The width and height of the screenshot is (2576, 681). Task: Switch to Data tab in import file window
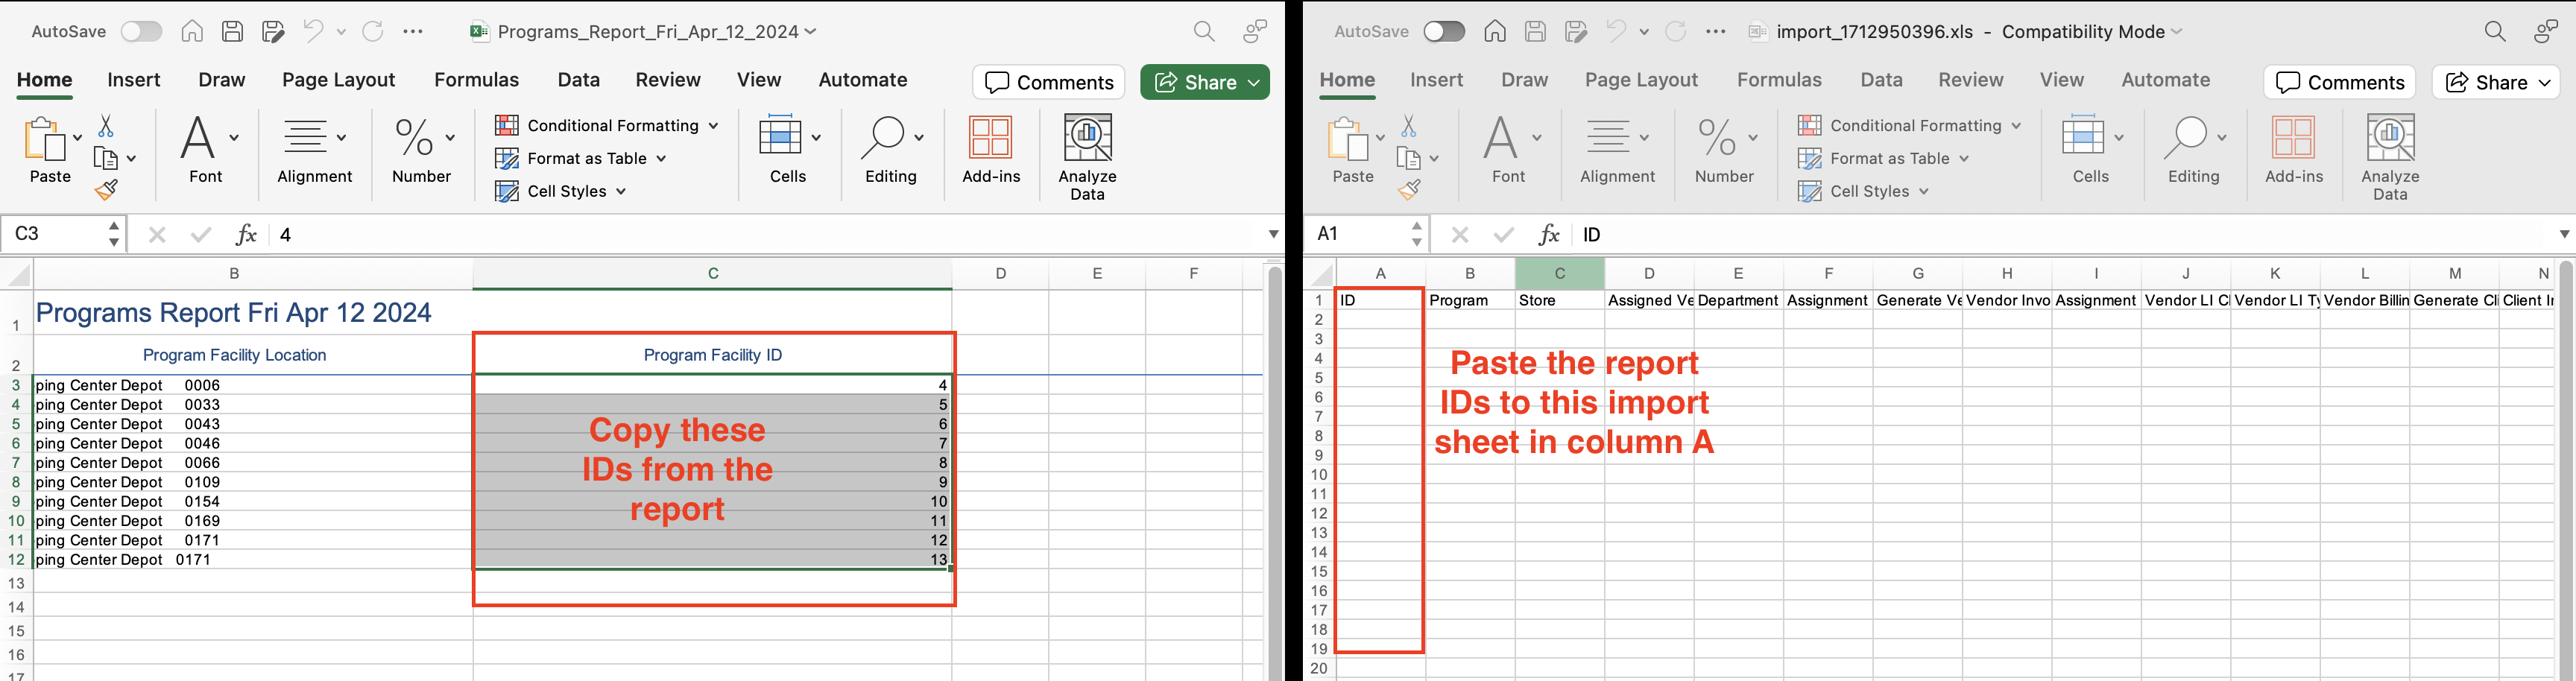coord(1881,80)
